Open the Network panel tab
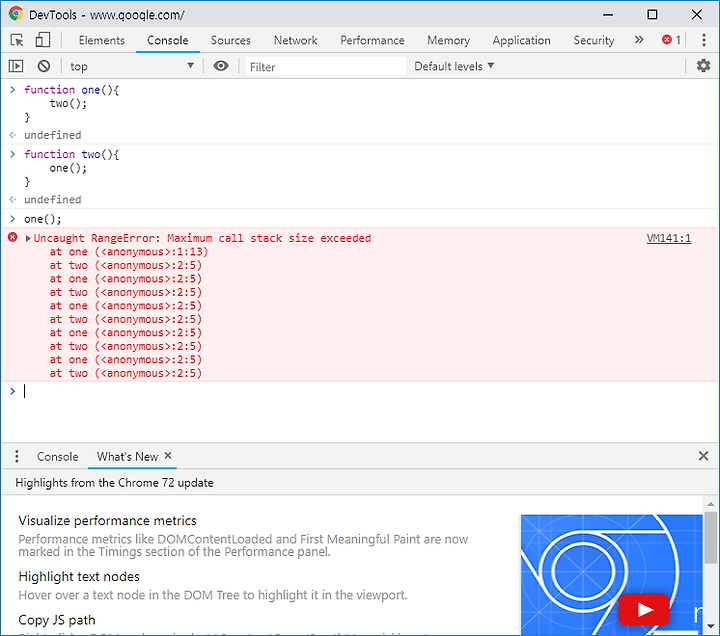 [x=295, y=40]
